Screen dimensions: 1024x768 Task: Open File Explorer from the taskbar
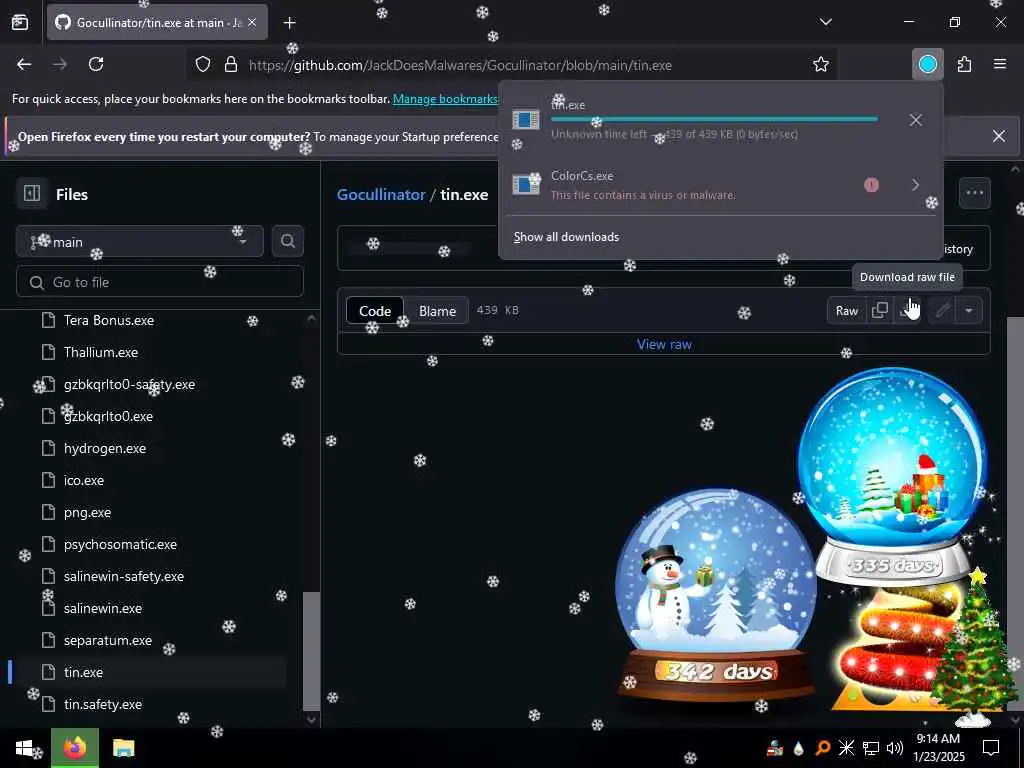(123, 748)
